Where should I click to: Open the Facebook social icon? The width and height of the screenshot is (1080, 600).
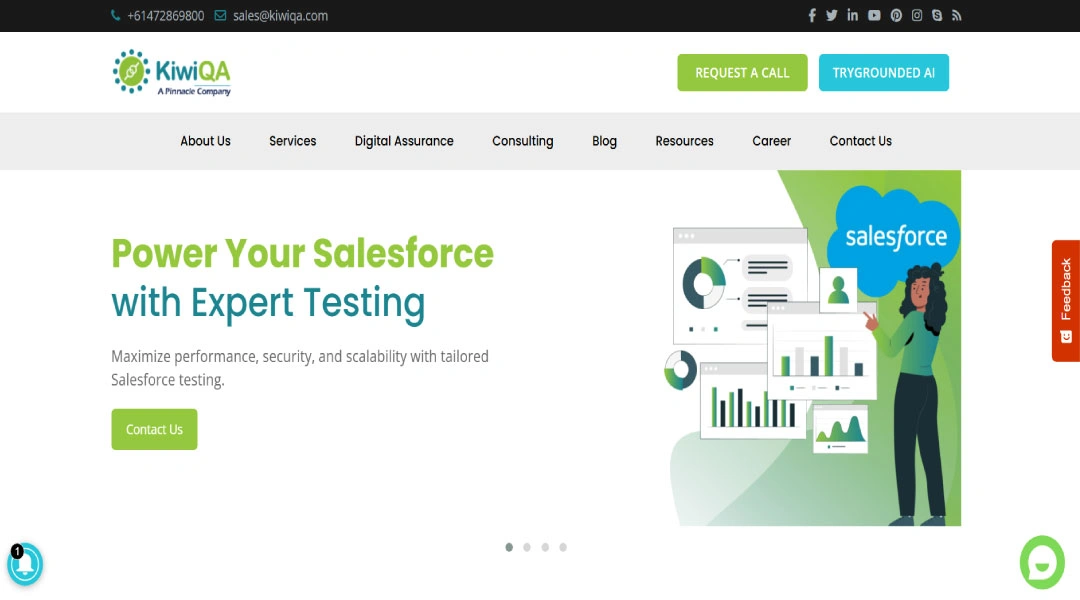tap(812, 15)
